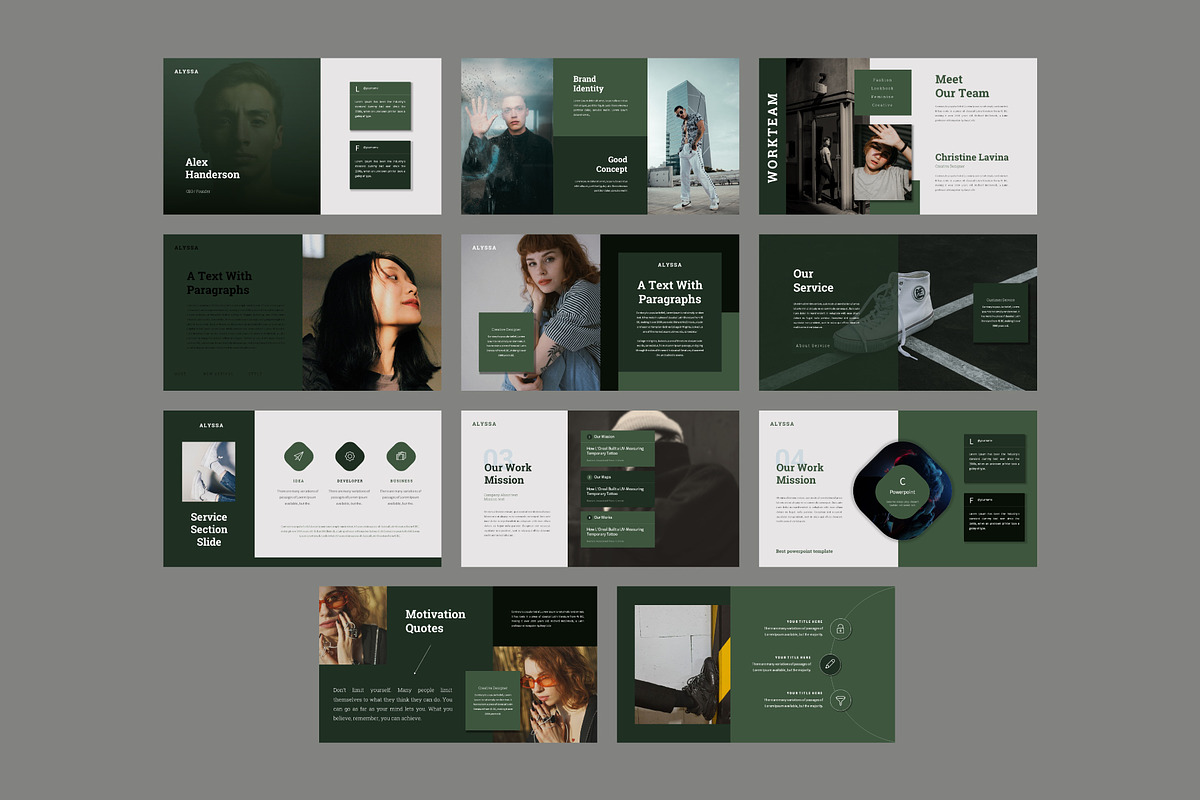Screen dimensions: 1200x800
Task: Select photo of man with hand on glass
Action: coord(507,136)
